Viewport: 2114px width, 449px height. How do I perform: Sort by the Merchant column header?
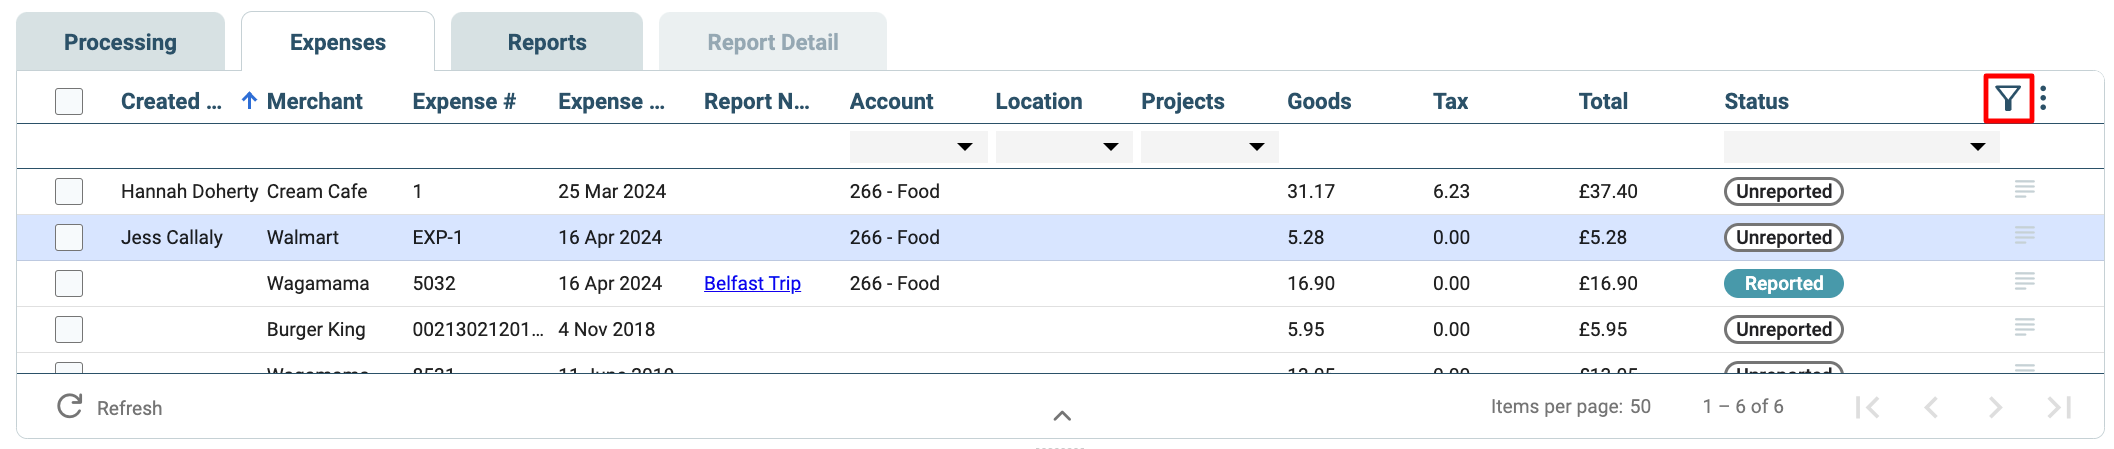coord(314,101)
